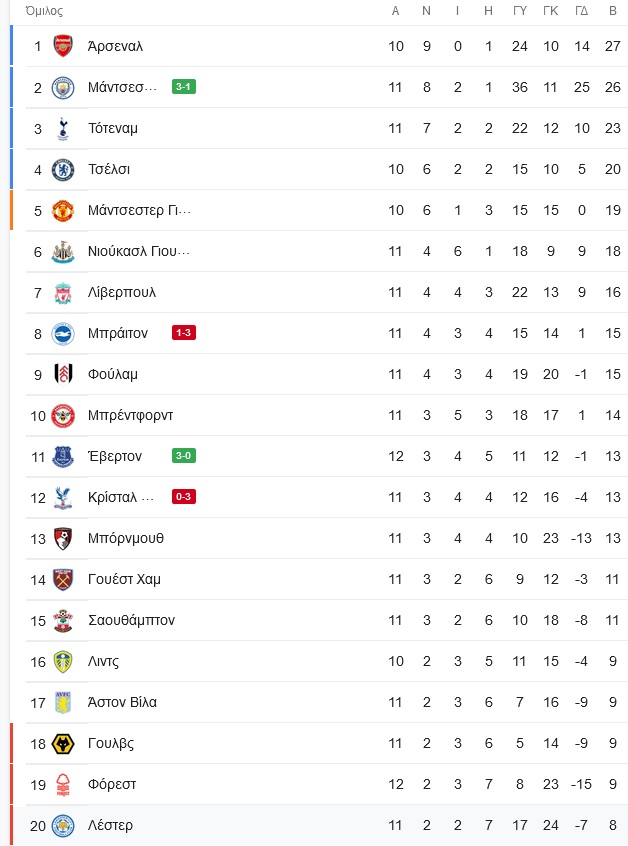This screenshot has height=846, width=628.
Task: Click the Chelsea club crest
Action: click(x=63, y=169)
